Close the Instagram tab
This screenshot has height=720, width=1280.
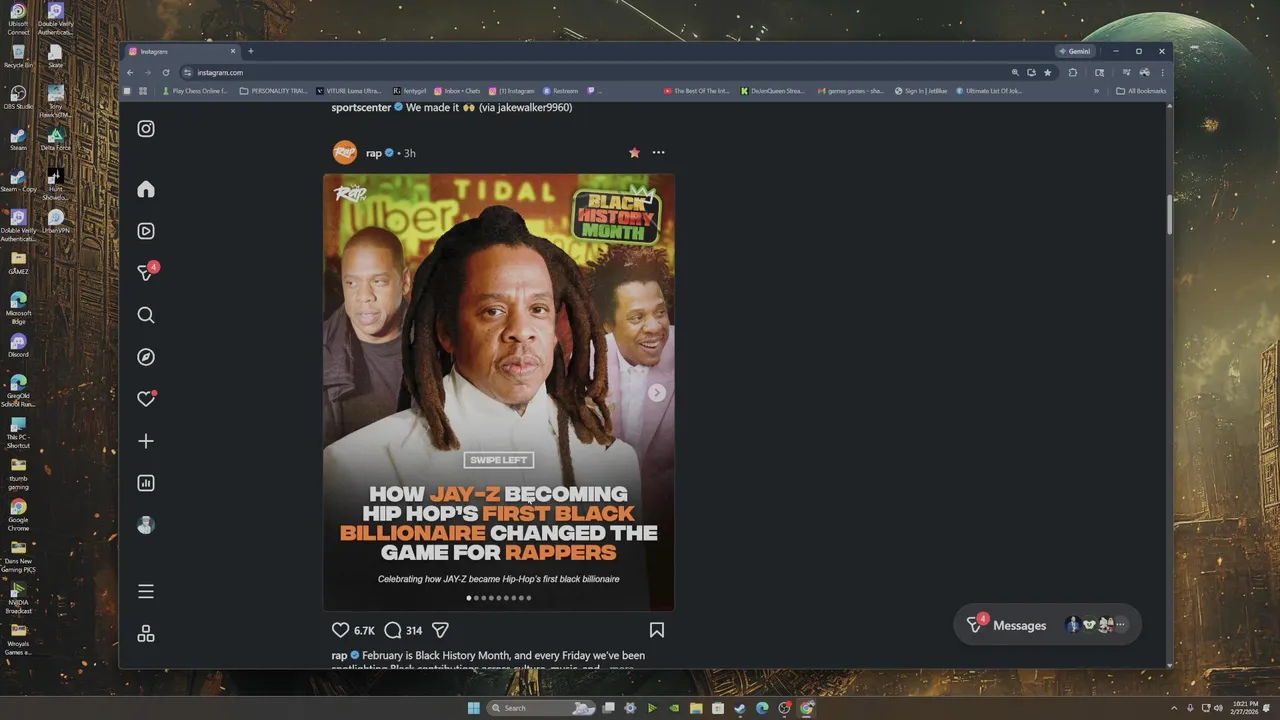(233, 51)
